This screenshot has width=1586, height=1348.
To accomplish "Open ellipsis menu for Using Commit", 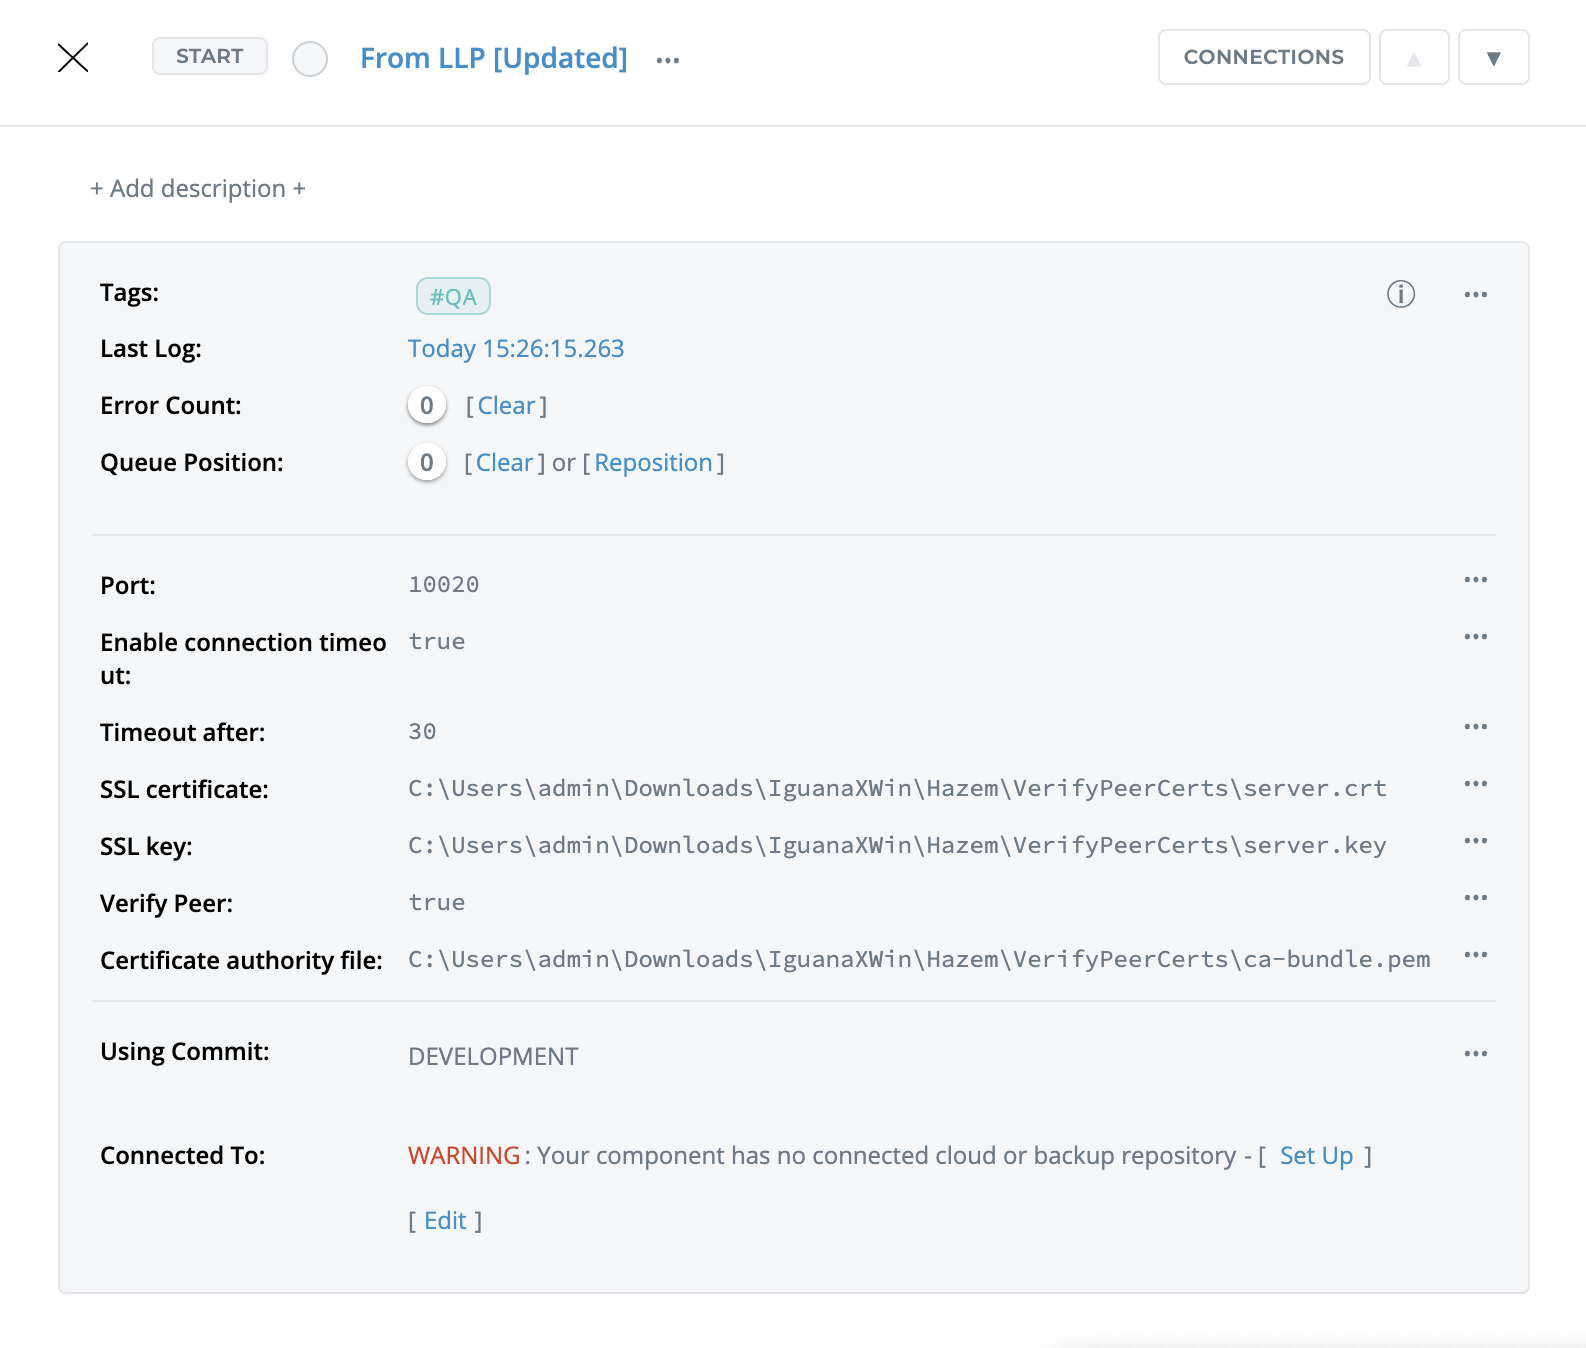I will tap(1475, 1054).
